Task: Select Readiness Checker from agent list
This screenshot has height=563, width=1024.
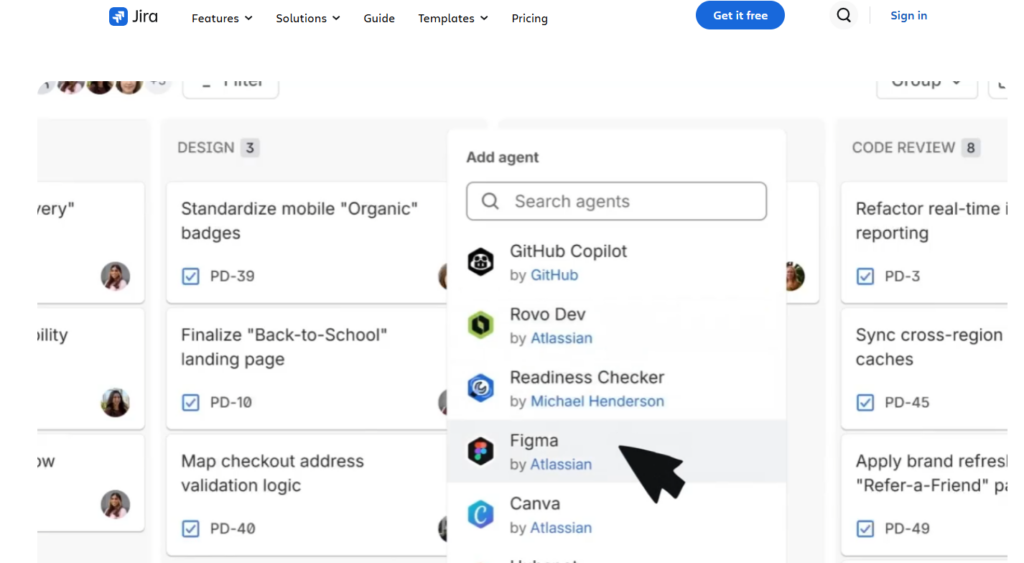Action: click(x=616, y=389)
